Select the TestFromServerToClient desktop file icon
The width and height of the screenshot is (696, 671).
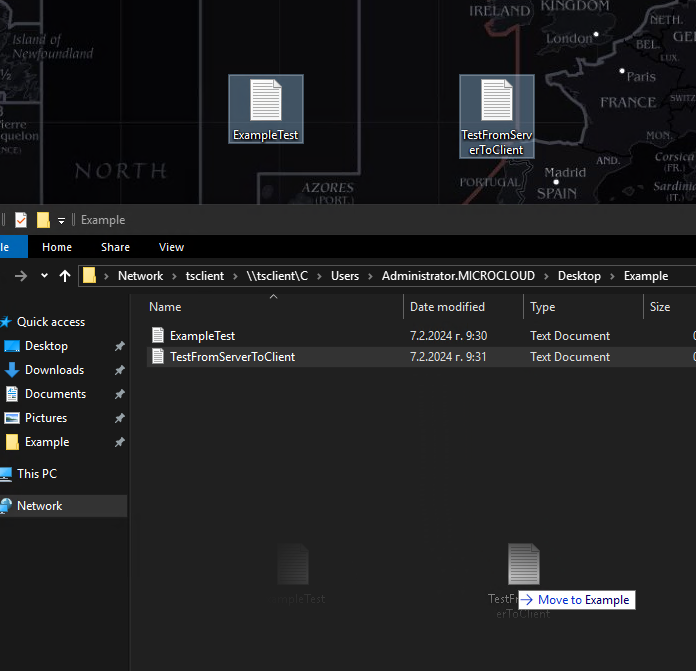[497, 116]
